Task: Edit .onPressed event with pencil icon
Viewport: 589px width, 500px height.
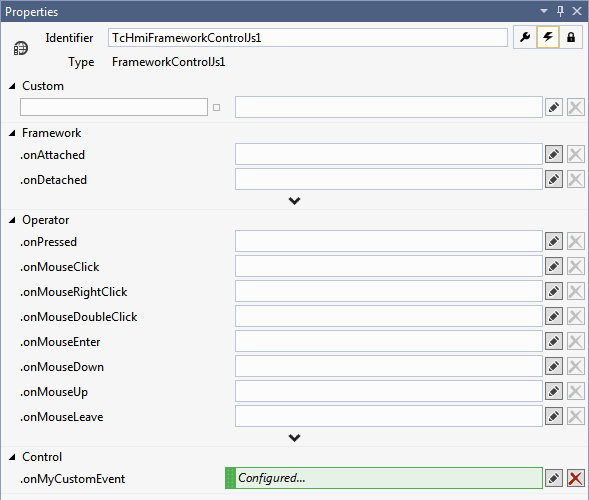Action: tap(554, 241)
